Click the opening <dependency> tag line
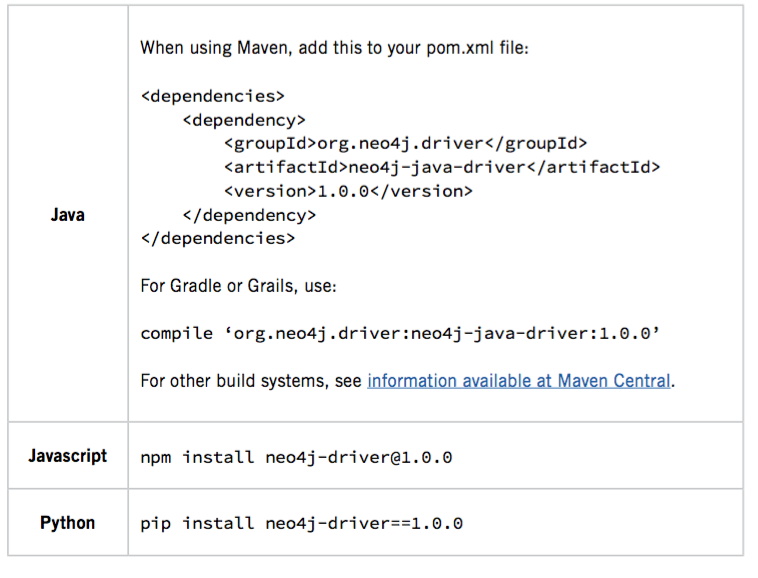Viewport: 758px width, 578px height. pos(244,120)
